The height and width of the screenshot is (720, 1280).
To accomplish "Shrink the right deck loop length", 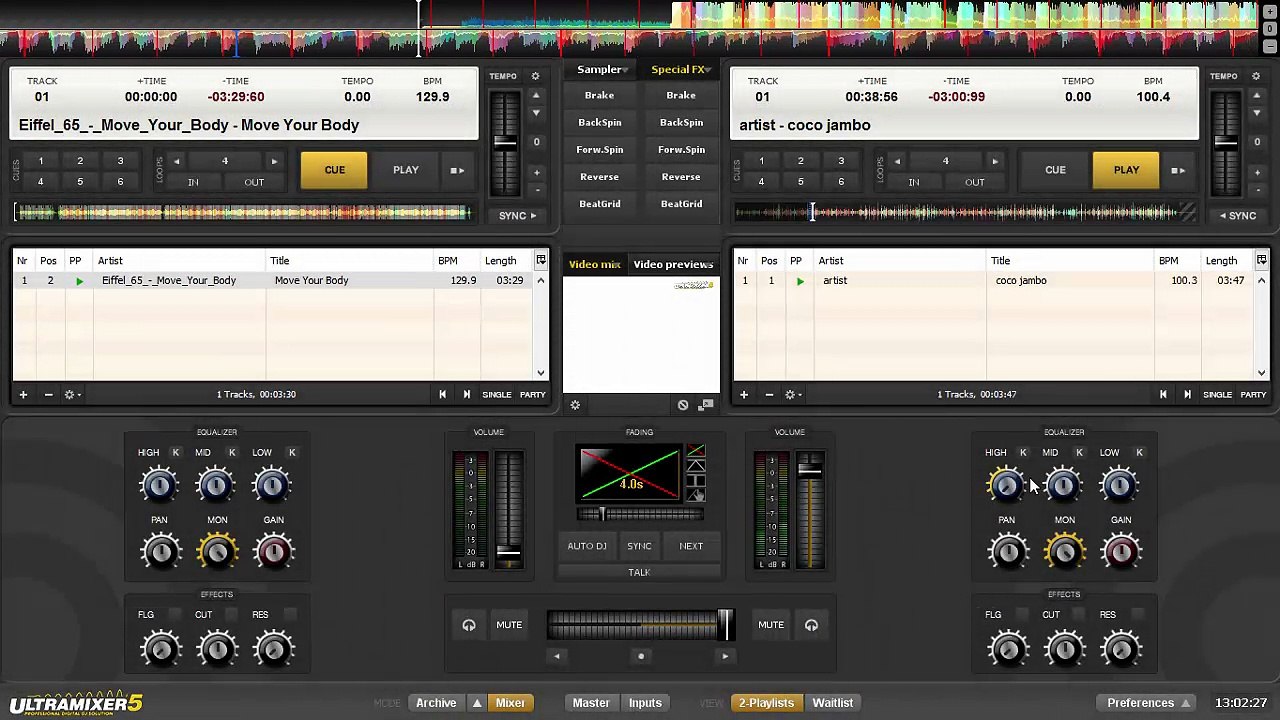I will click(x=897, y=162).
